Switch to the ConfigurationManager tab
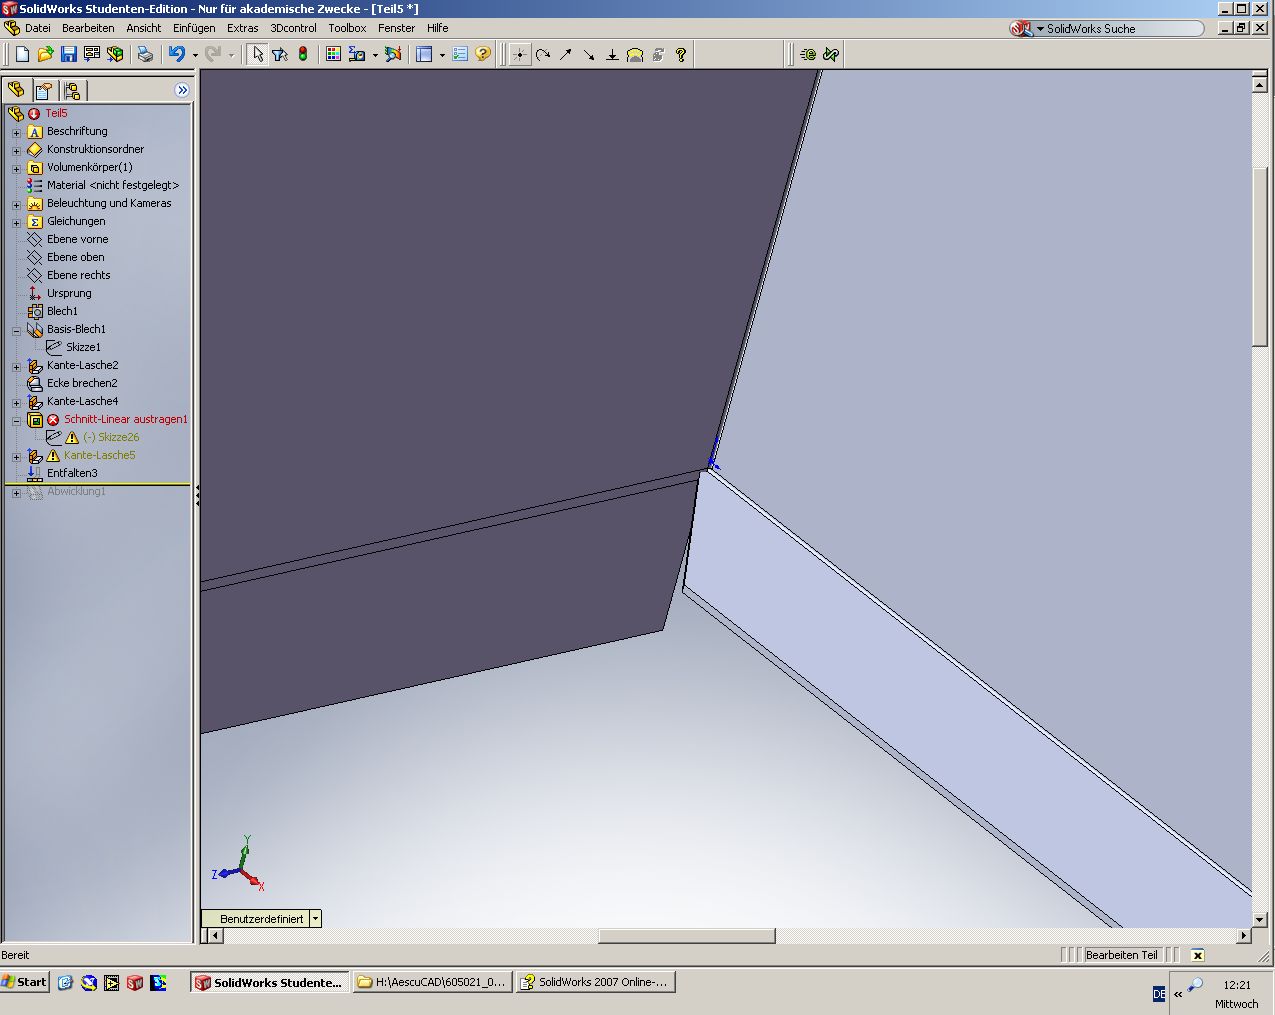 pyautogui.click(x=71, y=90)
